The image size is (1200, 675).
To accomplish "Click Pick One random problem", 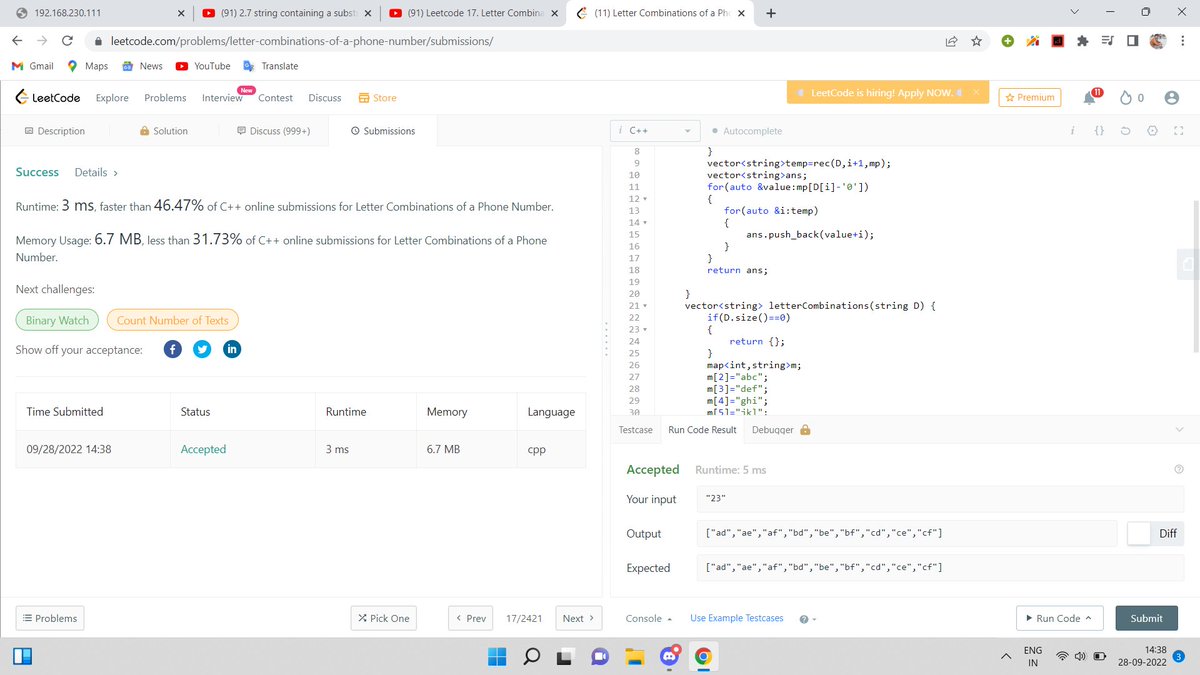I will pos(383,618).
